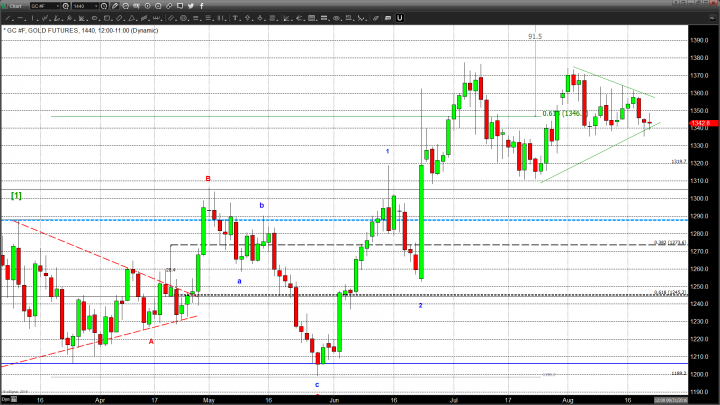Select the up arrow marker tool
Screen dimensions: 720x405
(248, 18)
